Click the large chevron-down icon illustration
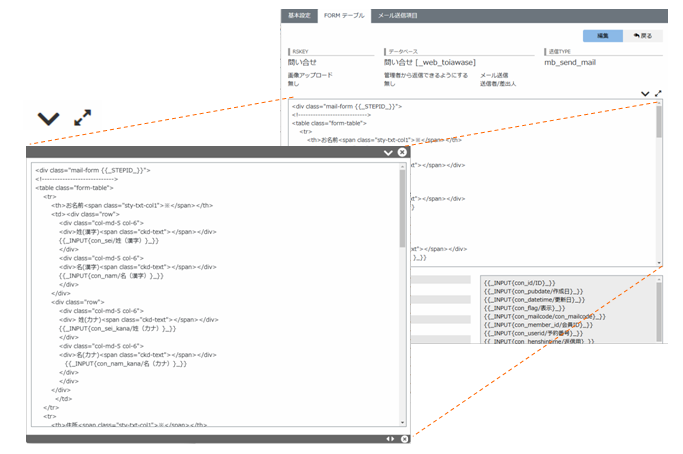683x454 pixels. [x=48, y=118]
